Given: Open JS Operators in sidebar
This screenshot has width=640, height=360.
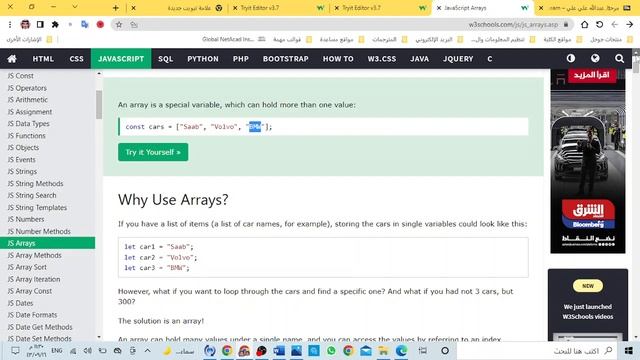Looking at the screenshot, I should click(x=27, y=88).
